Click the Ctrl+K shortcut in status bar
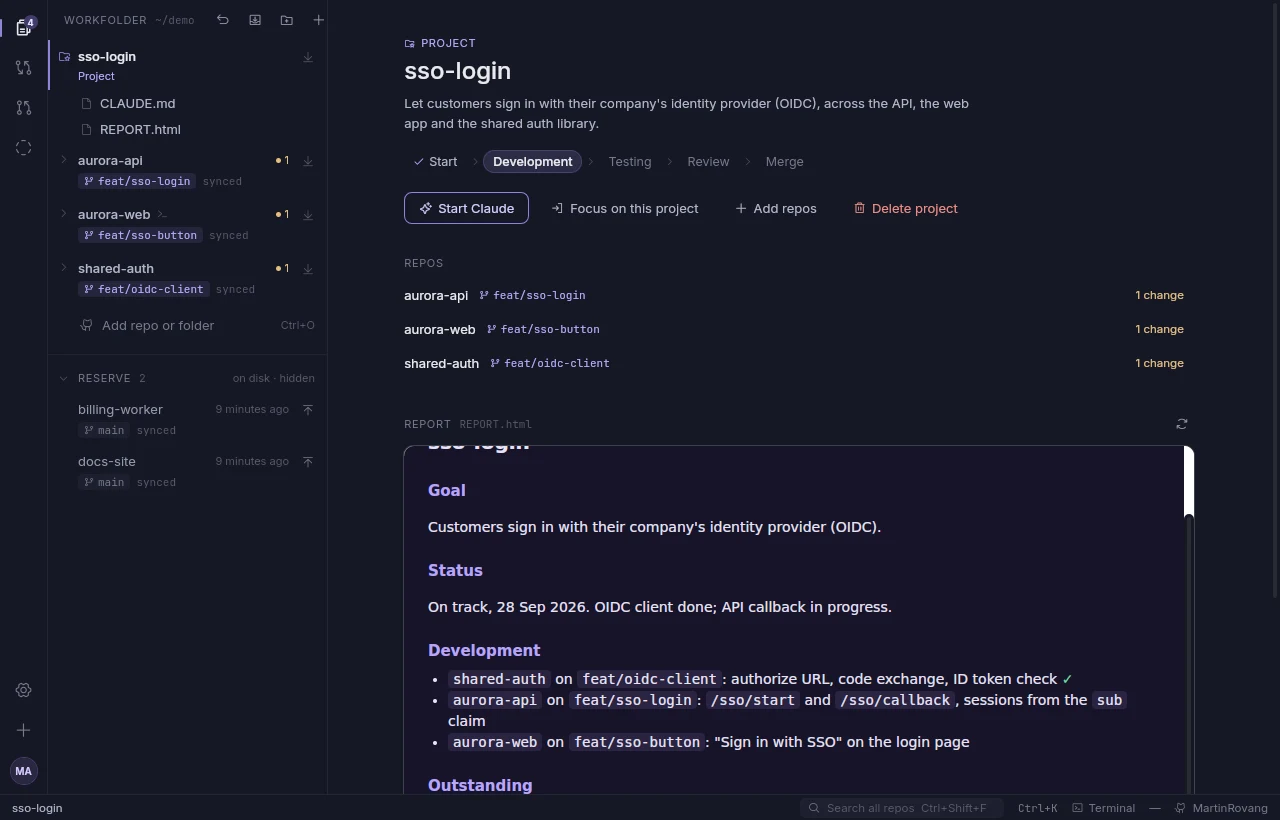 pos(1037,808)
